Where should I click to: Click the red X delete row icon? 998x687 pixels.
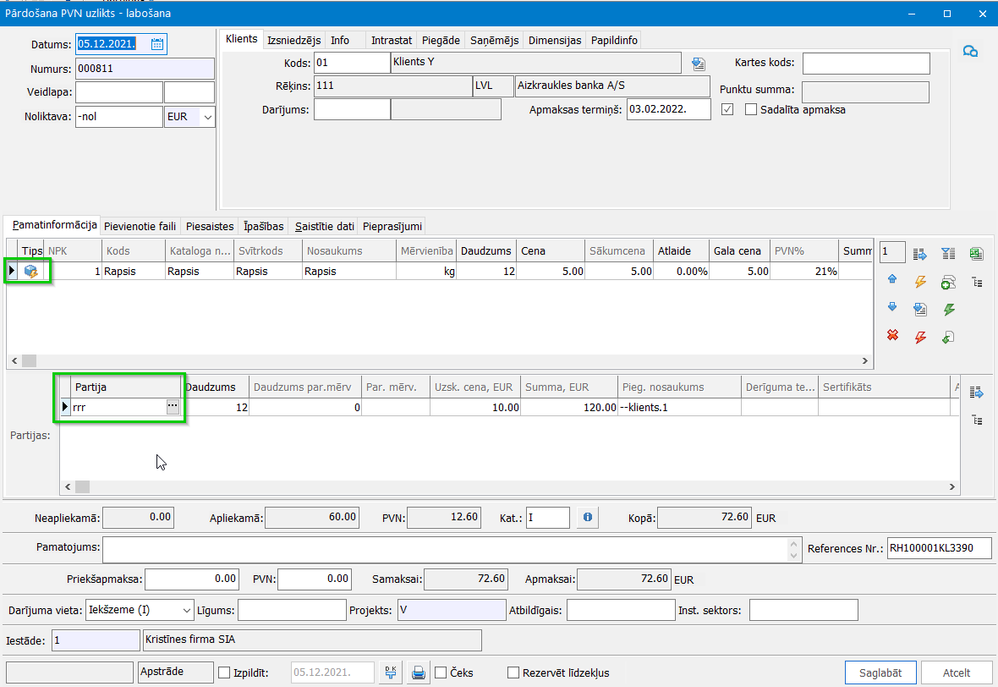(892, 337)
